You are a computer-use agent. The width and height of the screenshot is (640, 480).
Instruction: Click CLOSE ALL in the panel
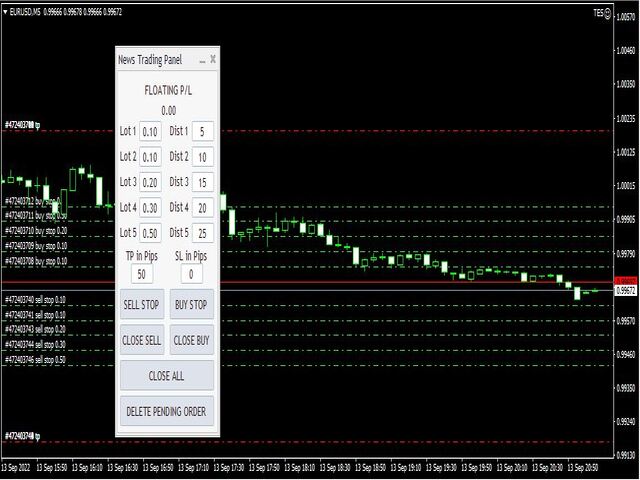(x=167, y=375)
